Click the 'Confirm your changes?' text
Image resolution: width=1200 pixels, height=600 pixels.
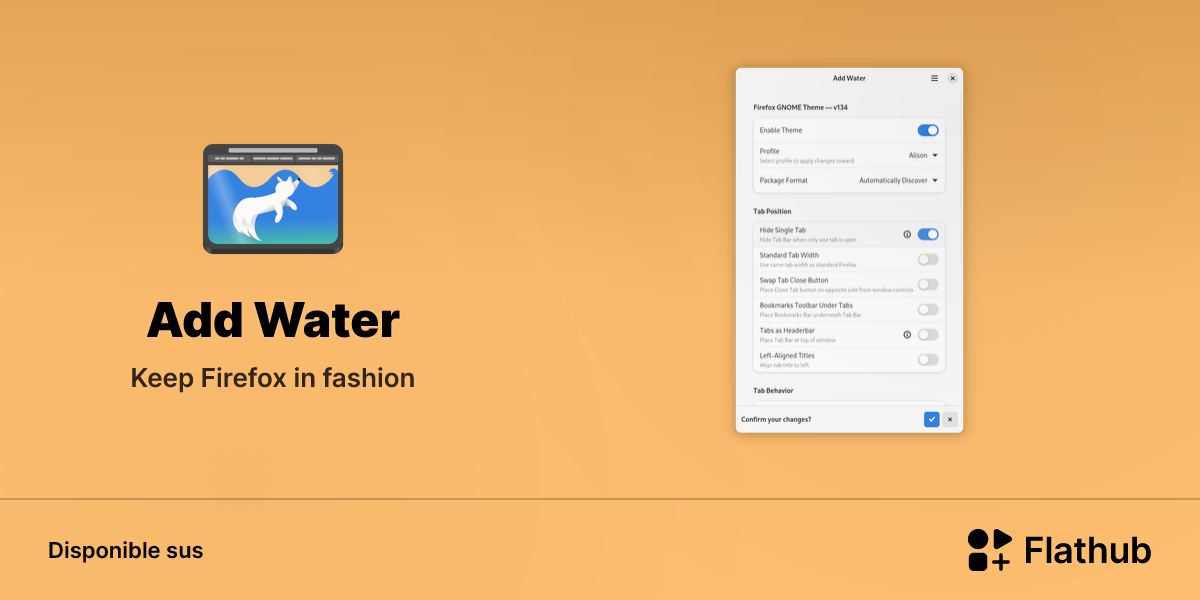(x=776, y=419)
